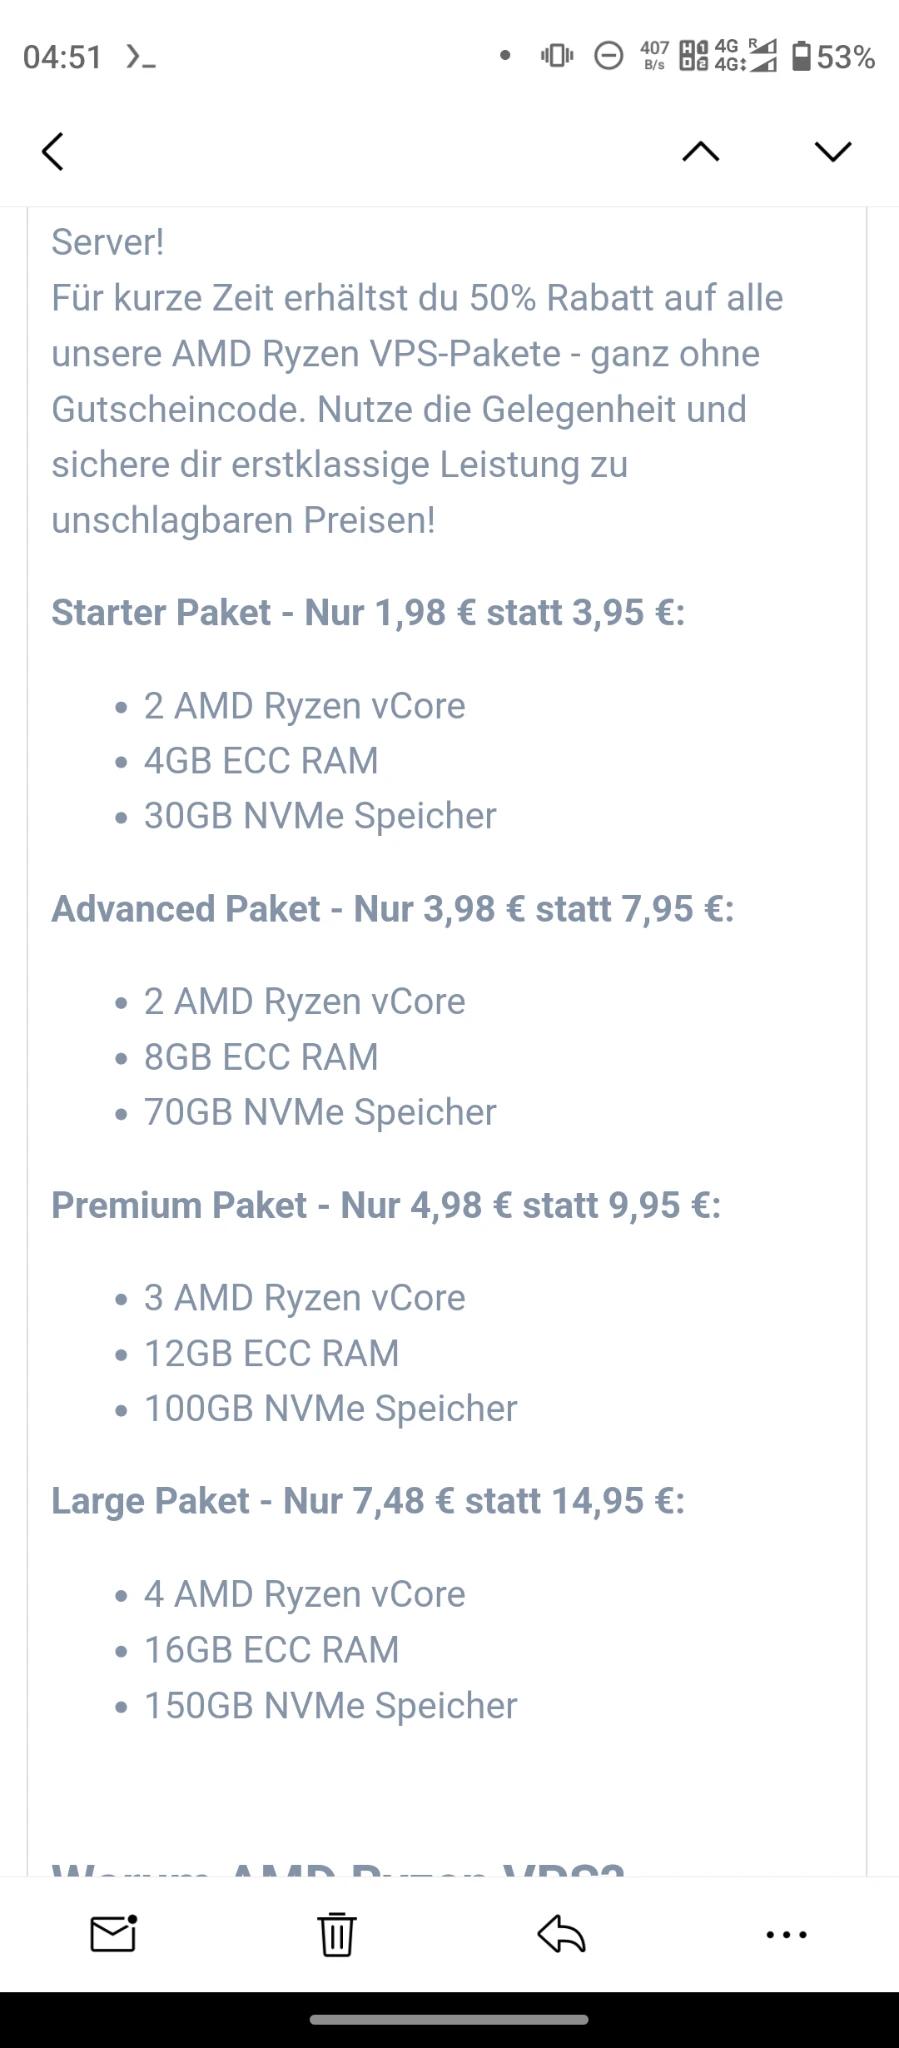Mark email as unread envelope icon
Image resolution: width=899 pixels, height=2048 pixels.
[x=113, y=1933]
